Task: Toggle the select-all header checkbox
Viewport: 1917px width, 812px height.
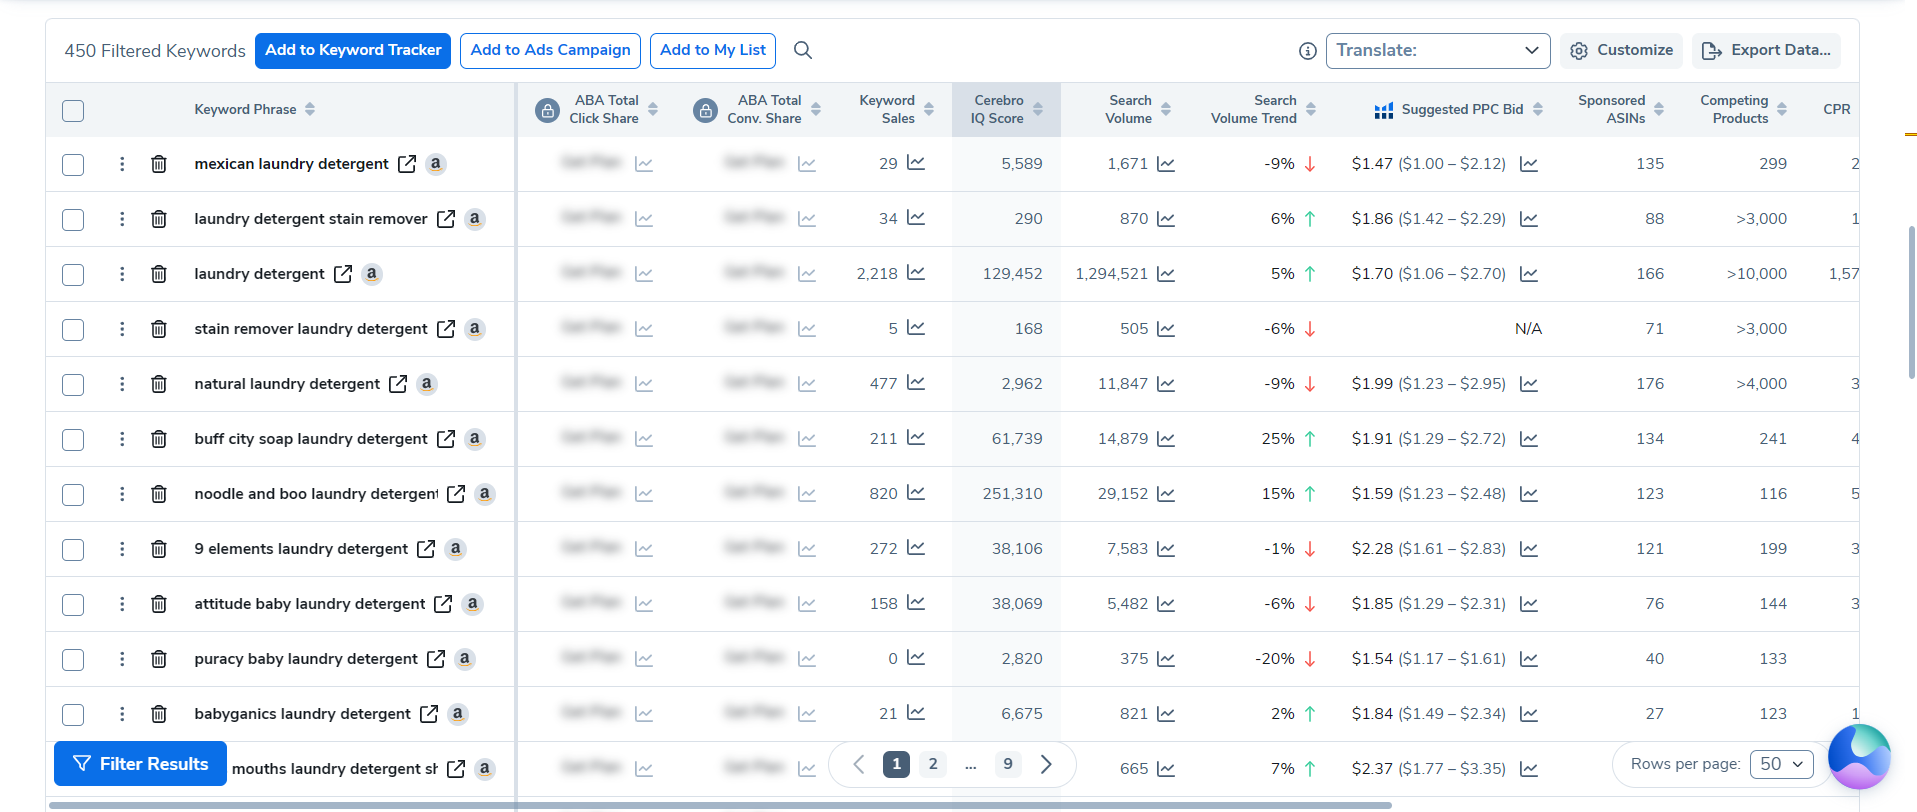Action: pos(73,110)
